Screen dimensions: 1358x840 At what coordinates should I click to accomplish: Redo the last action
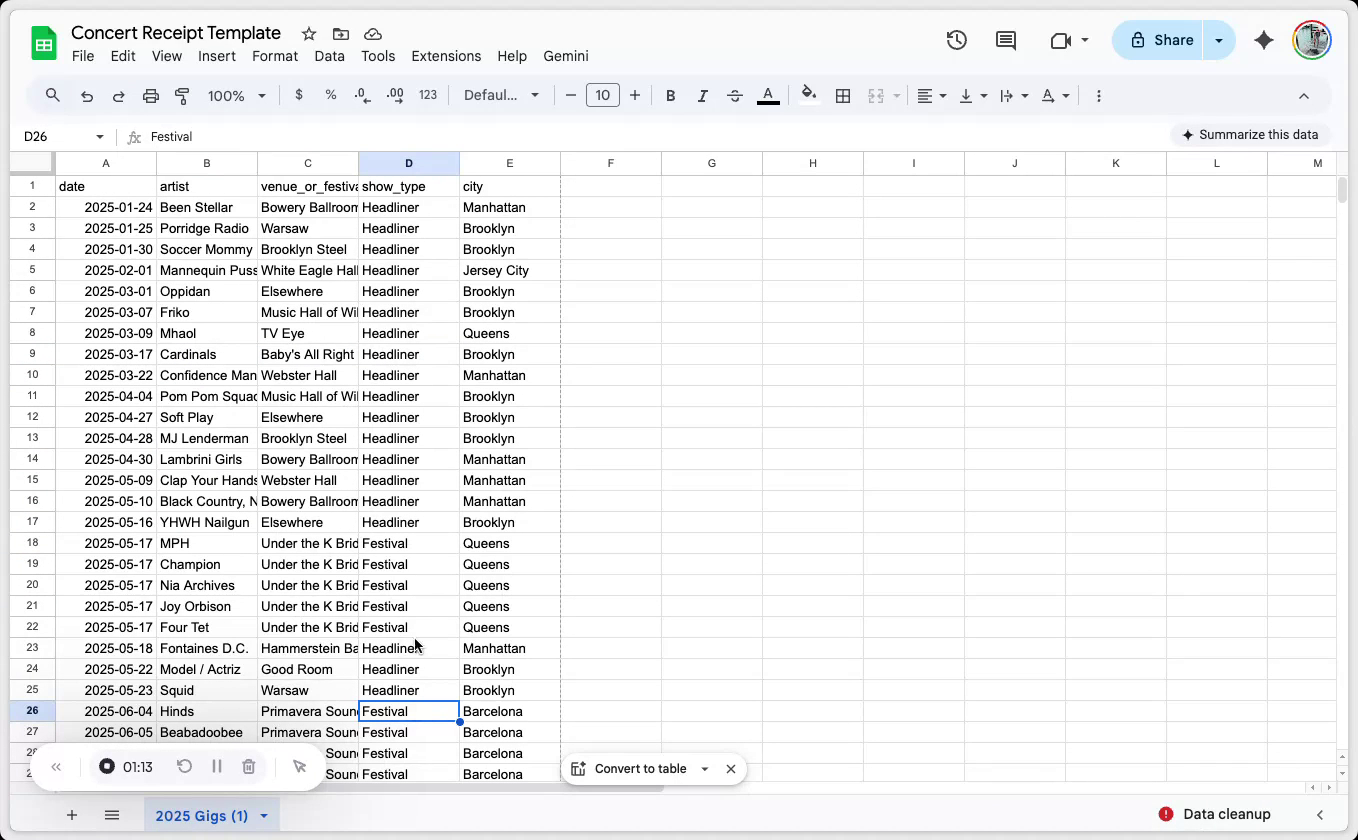pyautogui.click(x=118, y=96)
